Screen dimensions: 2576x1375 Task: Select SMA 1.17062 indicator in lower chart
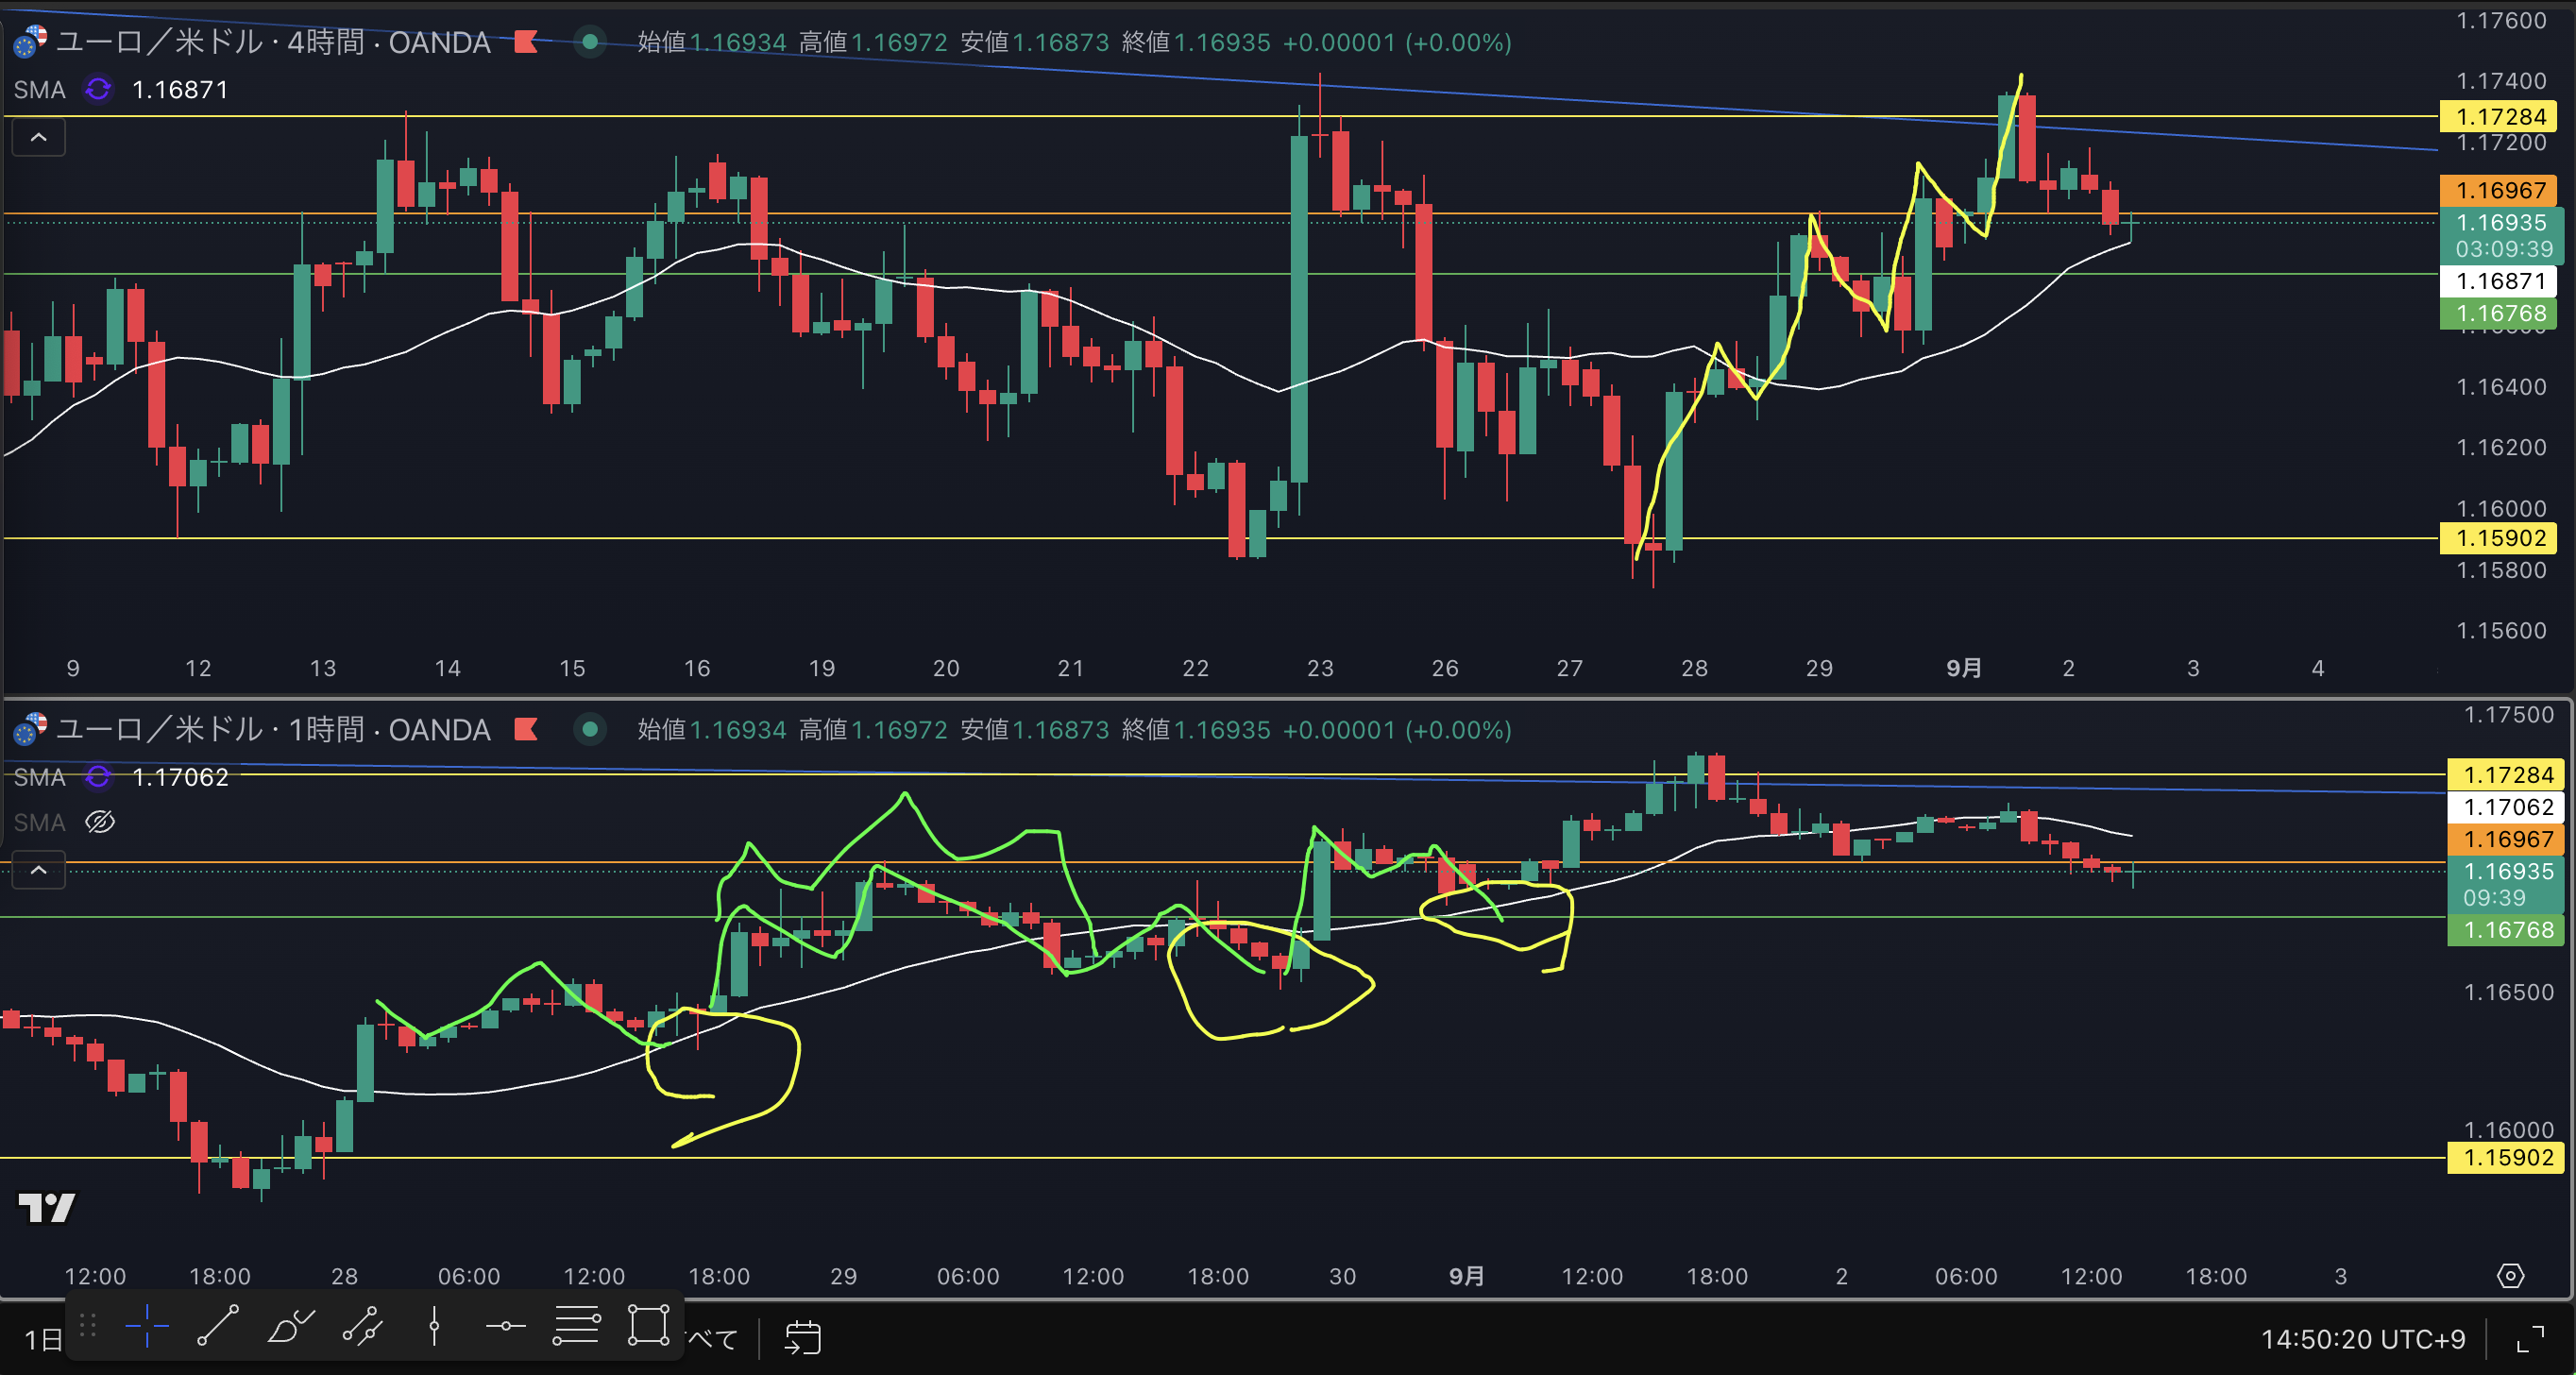pyautogui.click(x=120, y=777)
